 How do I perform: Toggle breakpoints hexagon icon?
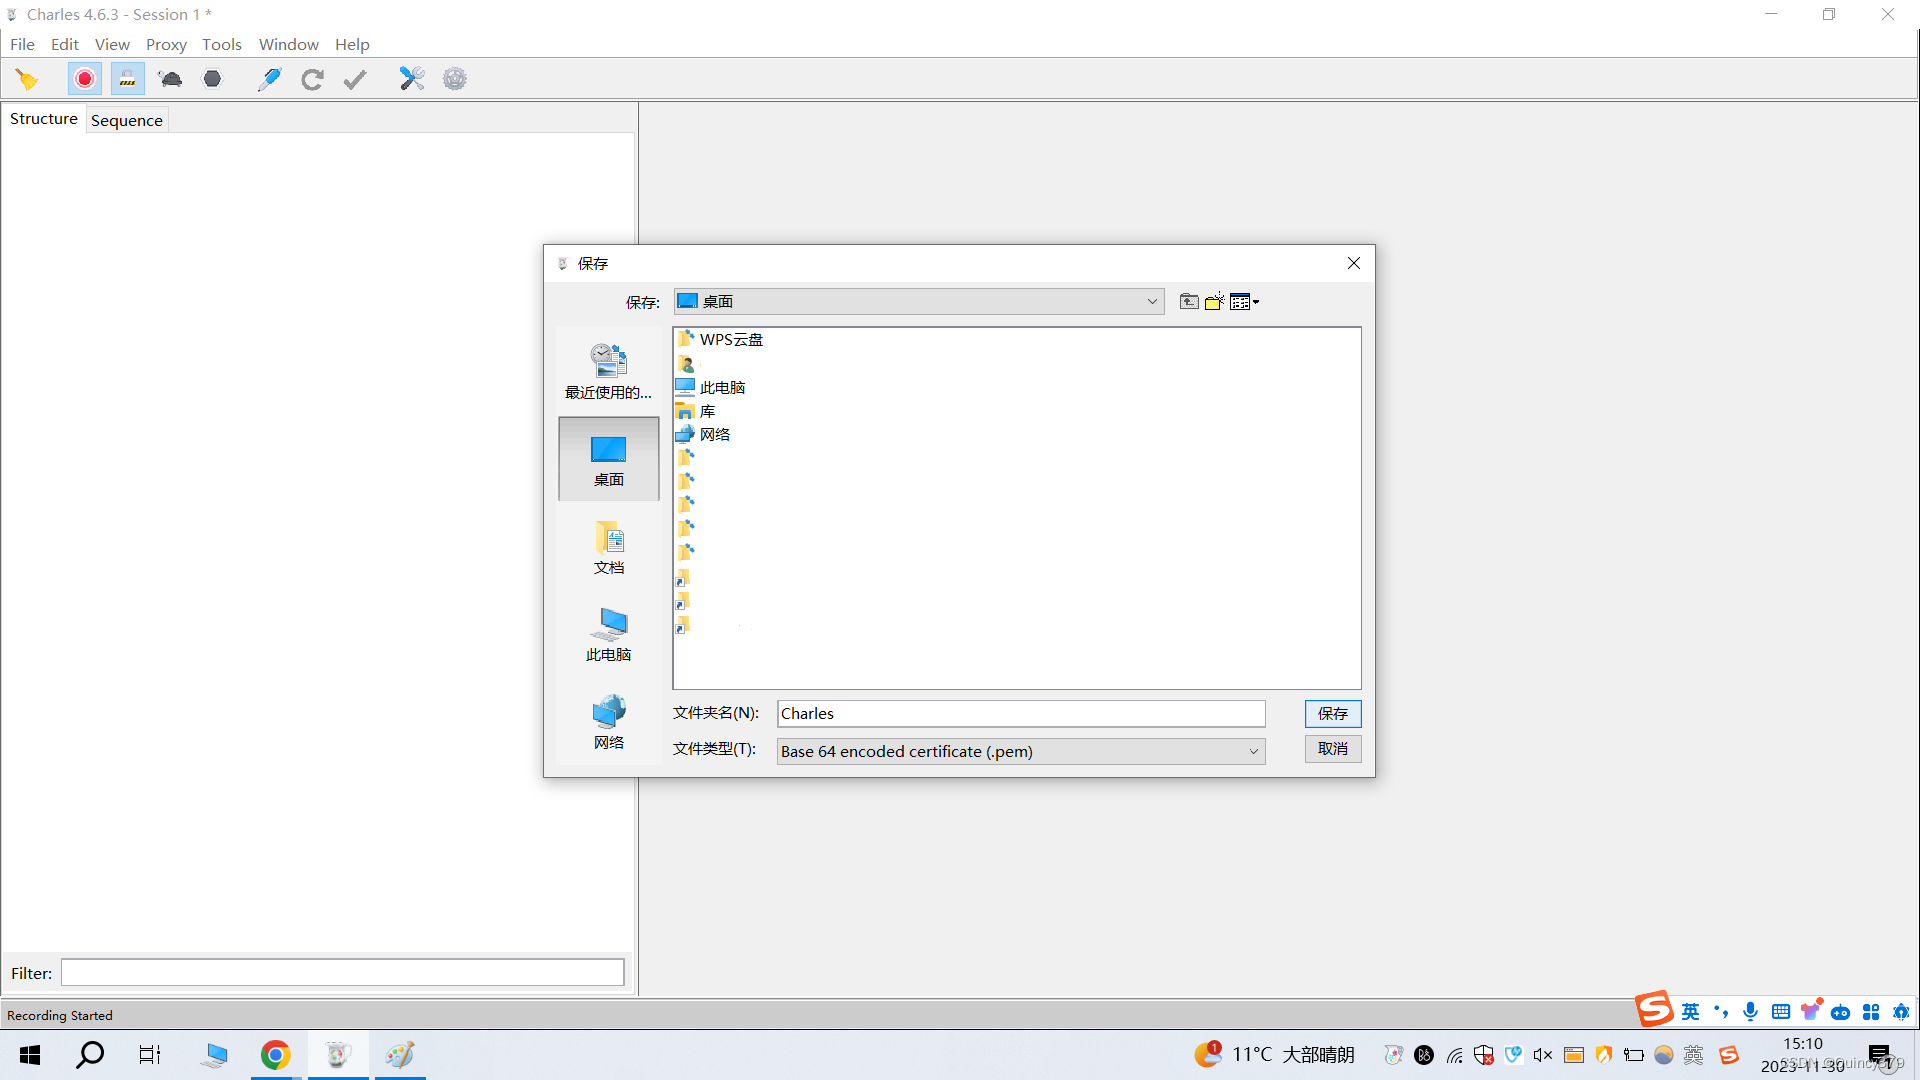pyautogui.click(x=212, y=79)
